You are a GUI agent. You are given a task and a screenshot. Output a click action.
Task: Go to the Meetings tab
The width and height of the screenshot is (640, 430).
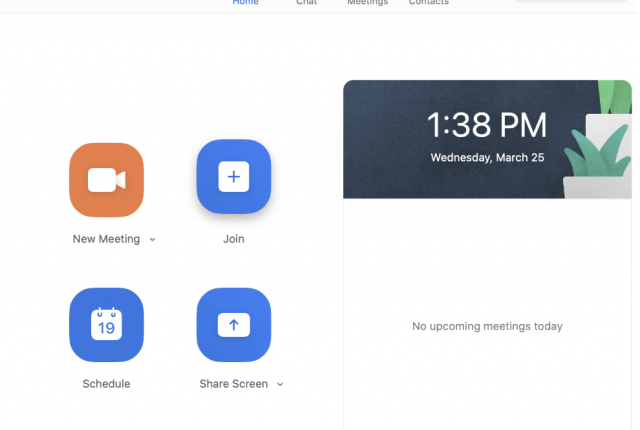click(x=368, y=2)
